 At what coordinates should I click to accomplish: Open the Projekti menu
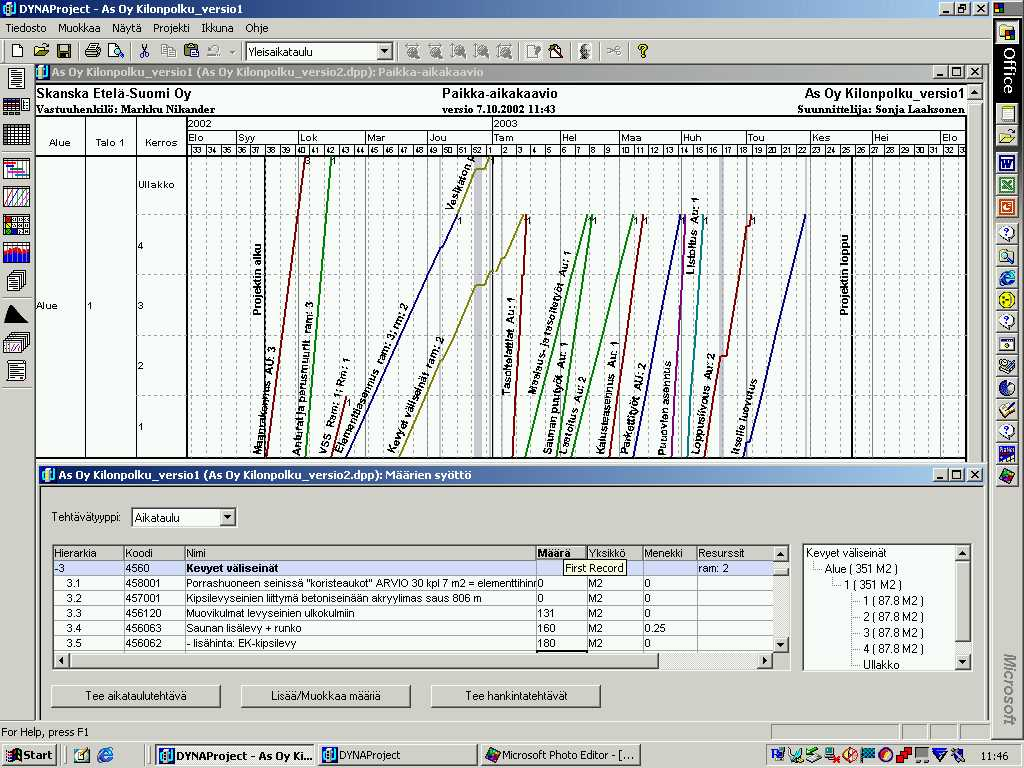pos(171,28)
